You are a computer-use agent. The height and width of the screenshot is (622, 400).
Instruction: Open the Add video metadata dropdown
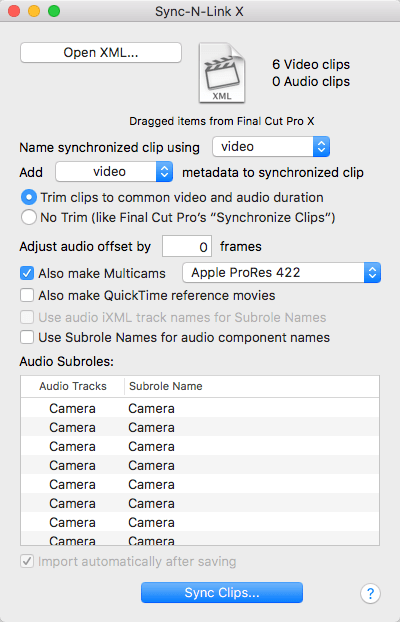pyautogui.click(x=114, y=172)
